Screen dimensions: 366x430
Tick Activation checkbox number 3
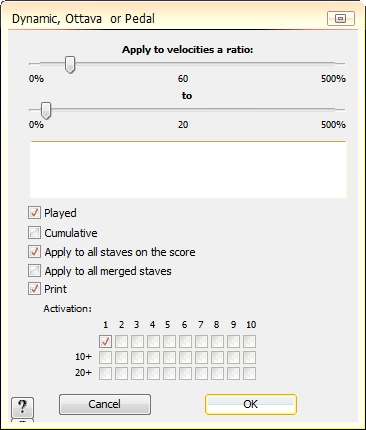137,341
